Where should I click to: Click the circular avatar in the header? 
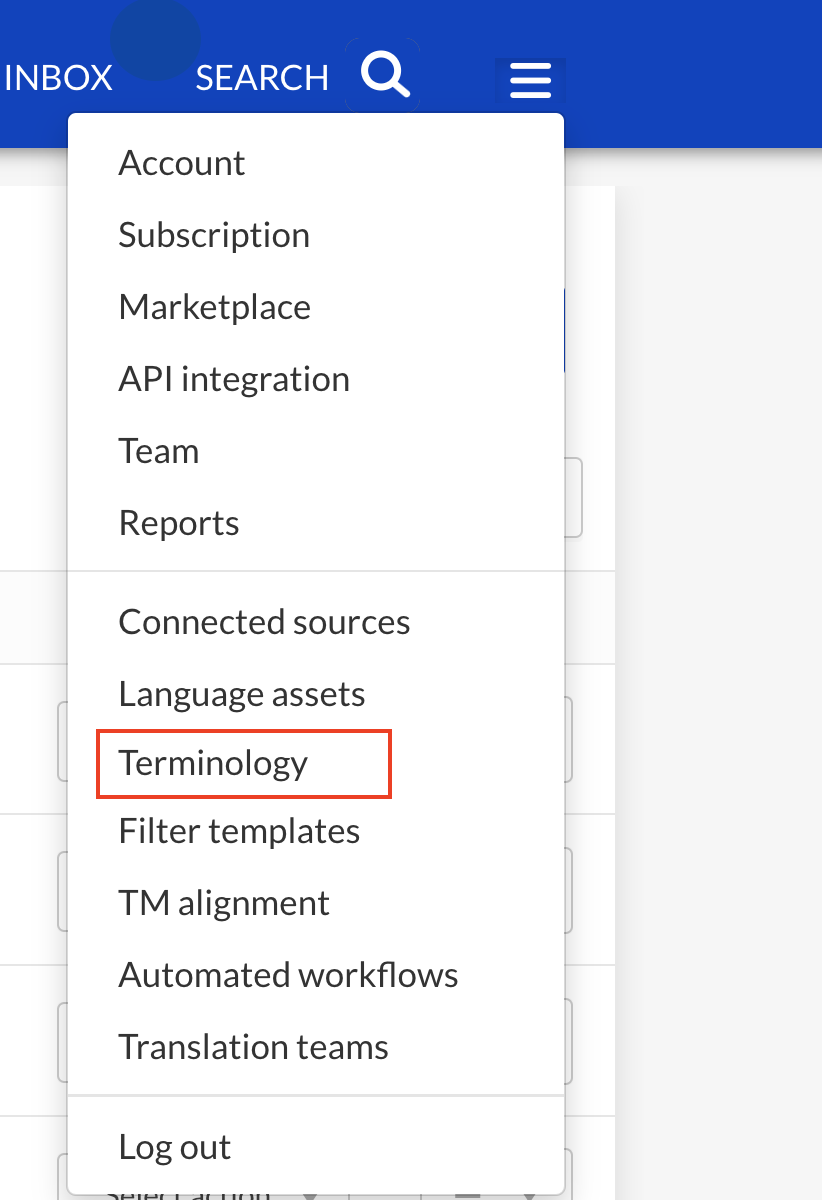(155, 40)
